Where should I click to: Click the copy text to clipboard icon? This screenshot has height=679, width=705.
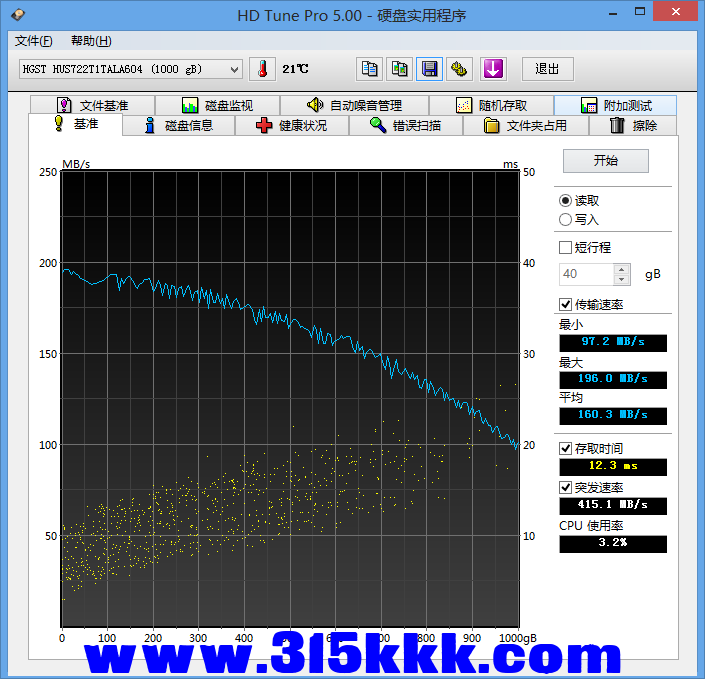tap(369, 69)
